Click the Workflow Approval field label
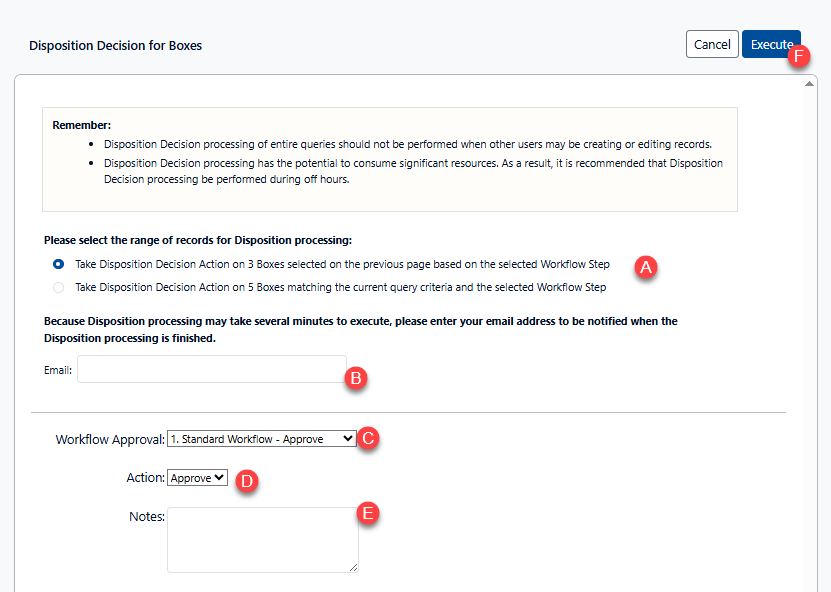Screen dimensions: 831x592 [109, 439]
